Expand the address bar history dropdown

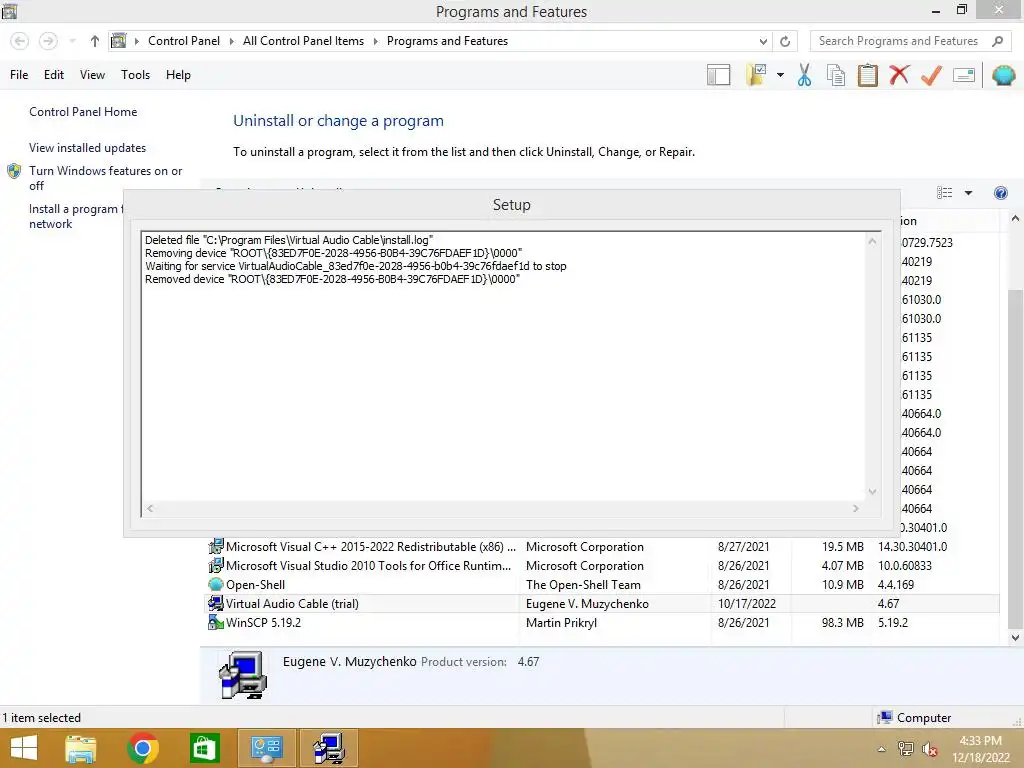[x=763, y=41]
